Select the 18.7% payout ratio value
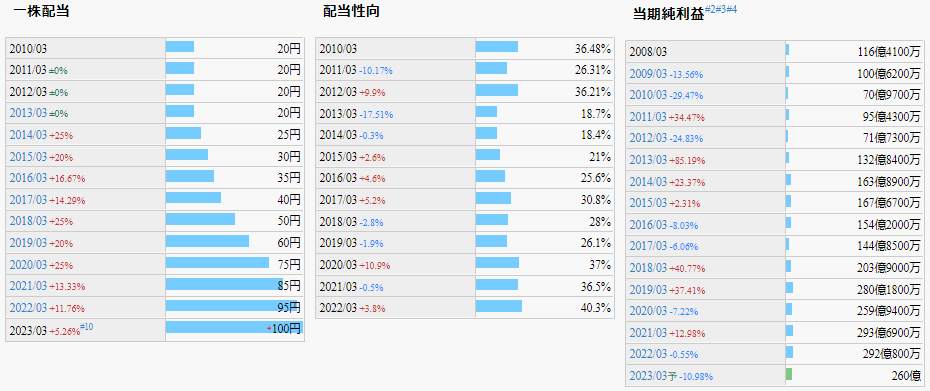Image resolution: width=930 pixels, height=391 pixels. (x=595, y=113)
